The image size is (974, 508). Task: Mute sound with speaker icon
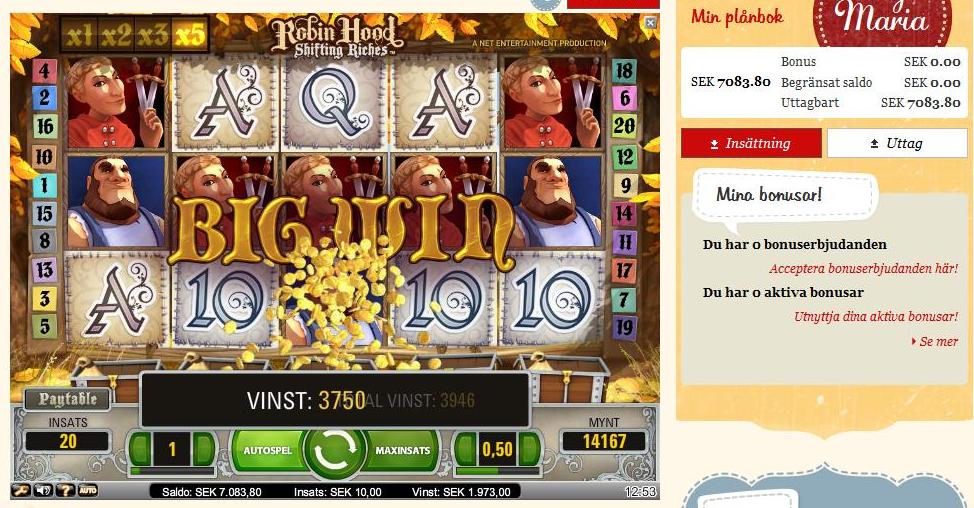point(43,491)
